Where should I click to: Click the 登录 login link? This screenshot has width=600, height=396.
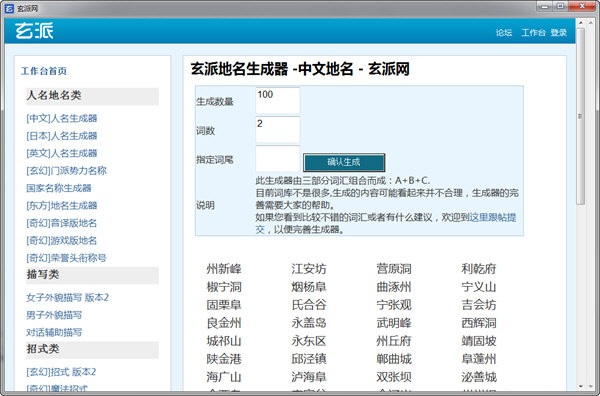[558, 33]
